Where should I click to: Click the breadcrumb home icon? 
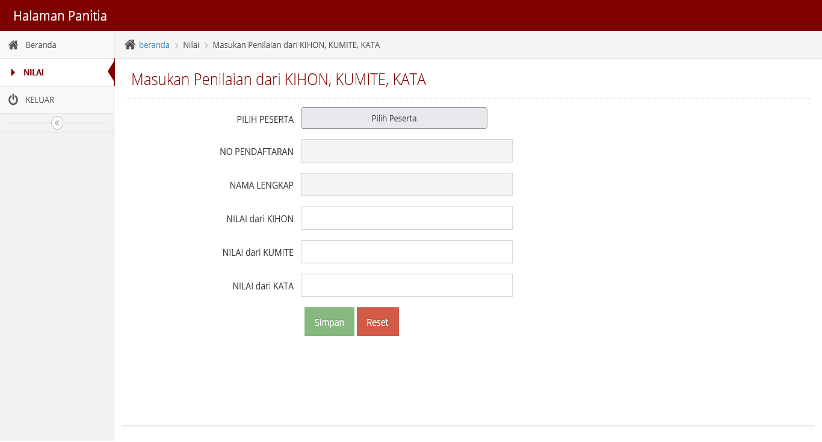[x=130, y=45]
